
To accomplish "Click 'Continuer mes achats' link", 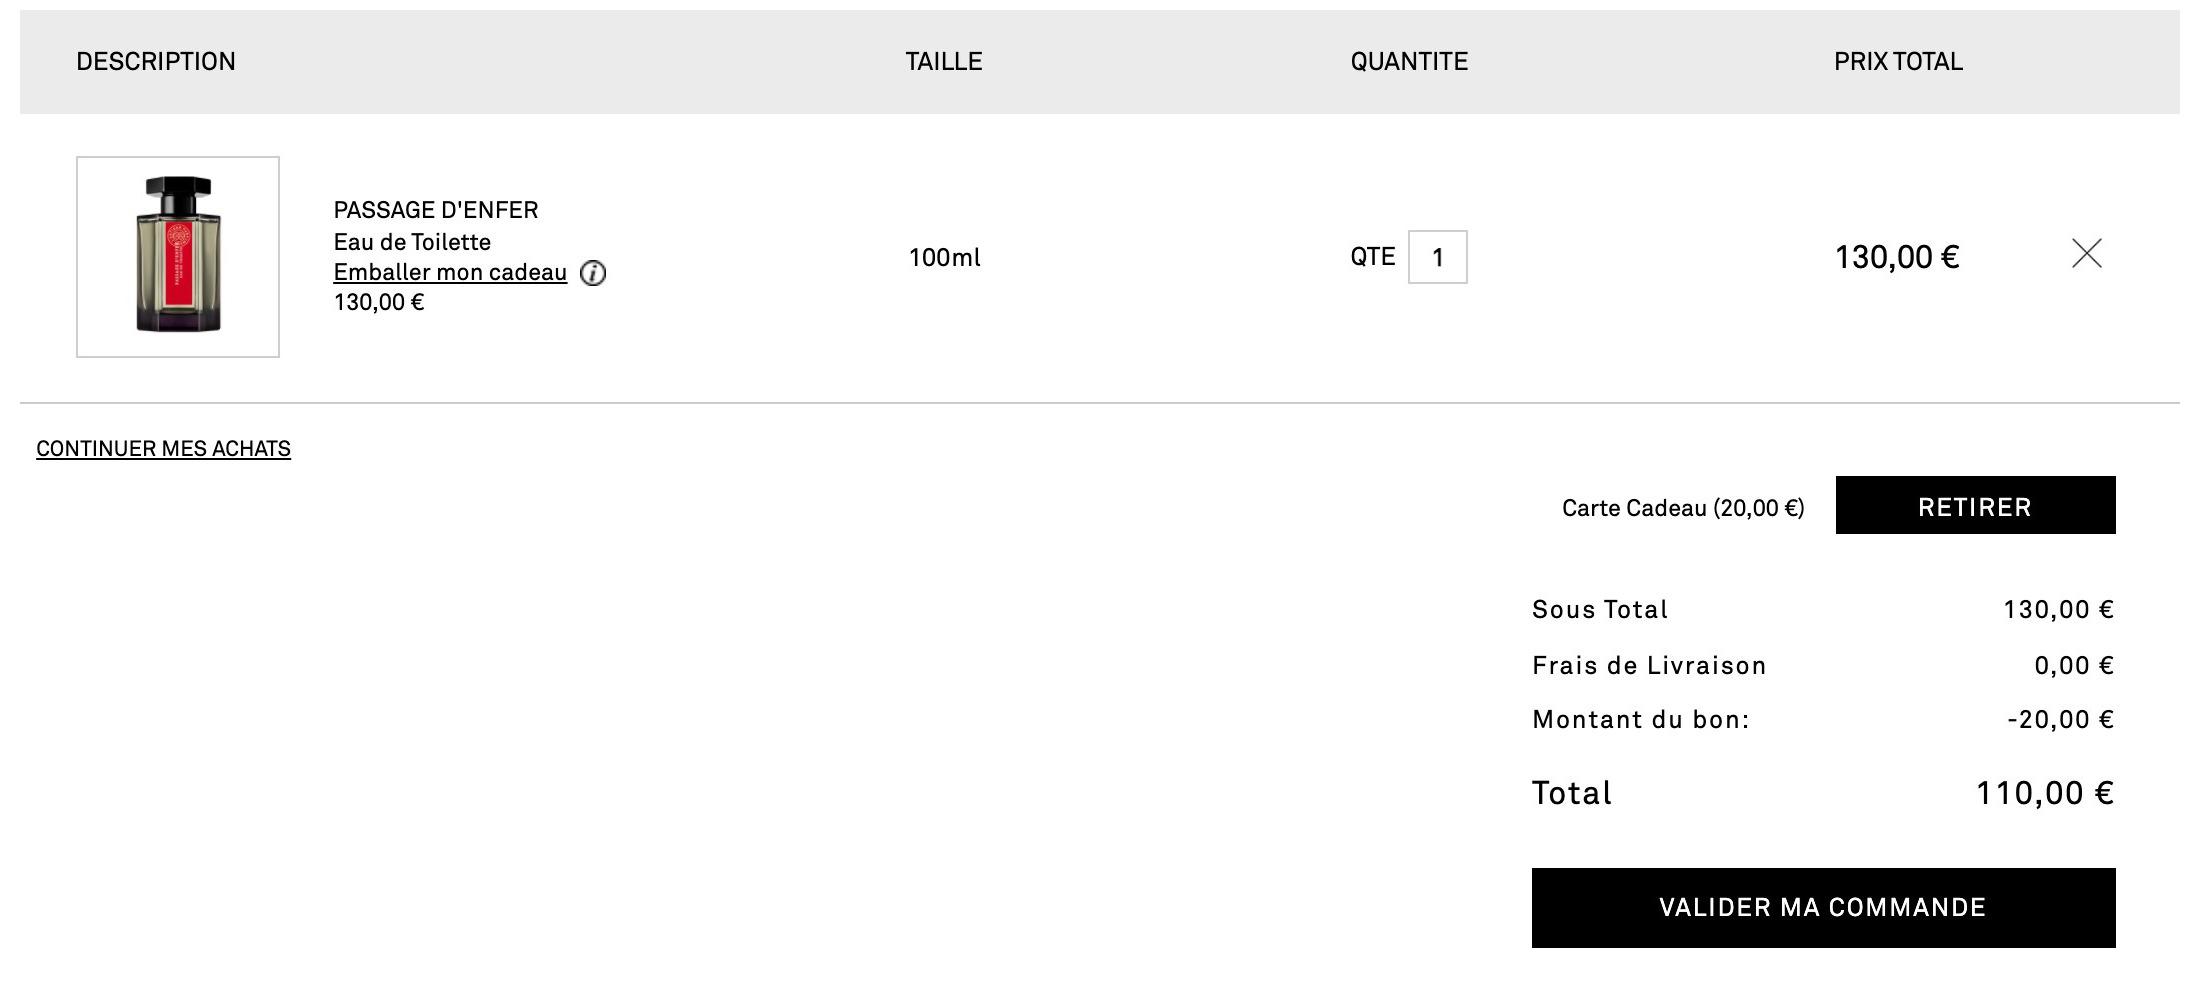I will 163,449.
